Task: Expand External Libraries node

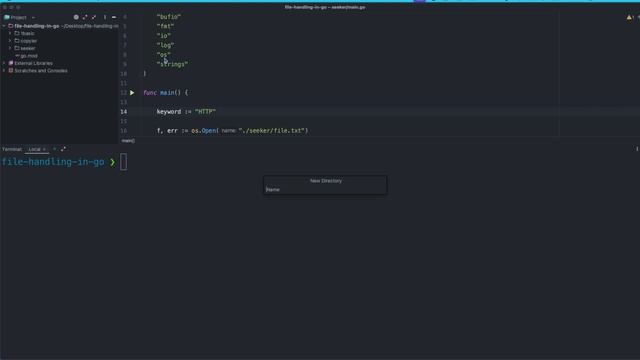Action: pyautogui.click(x=4, y=63)
